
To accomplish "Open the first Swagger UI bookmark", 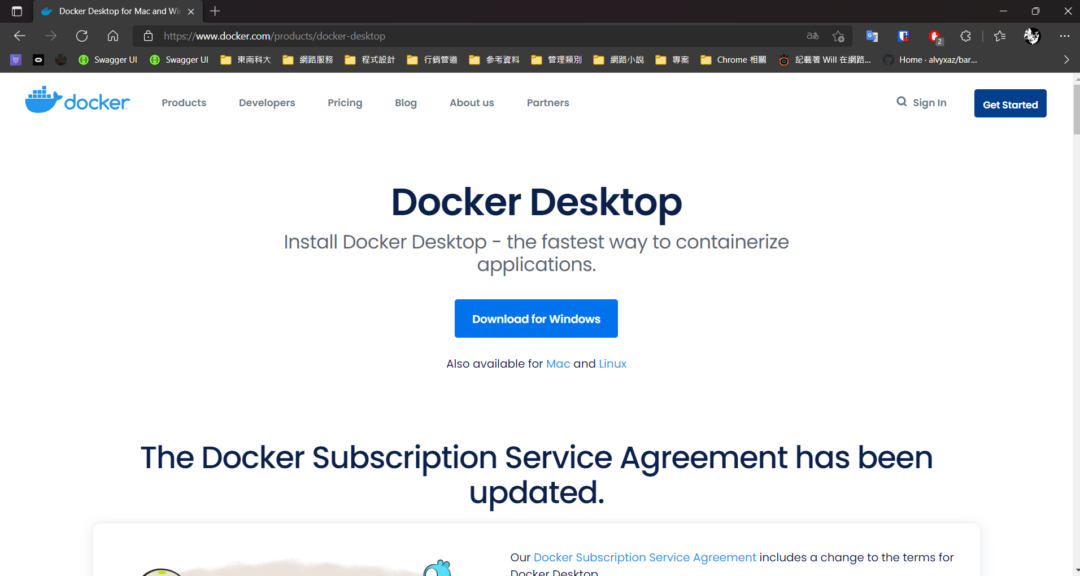I will [x=107, y=60].
